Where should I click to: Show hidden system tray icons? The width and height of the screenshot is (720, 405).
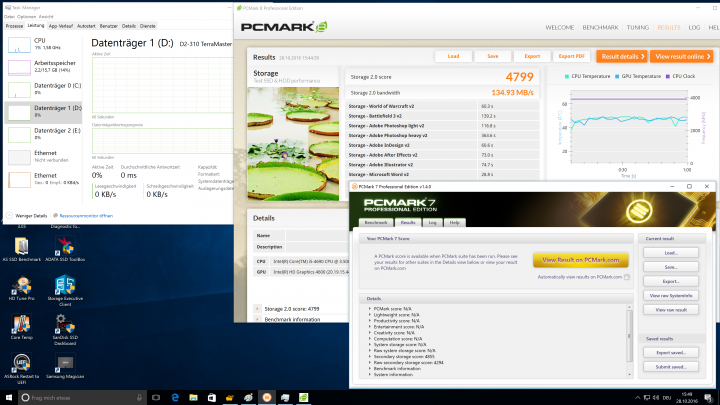coord(637,398)
